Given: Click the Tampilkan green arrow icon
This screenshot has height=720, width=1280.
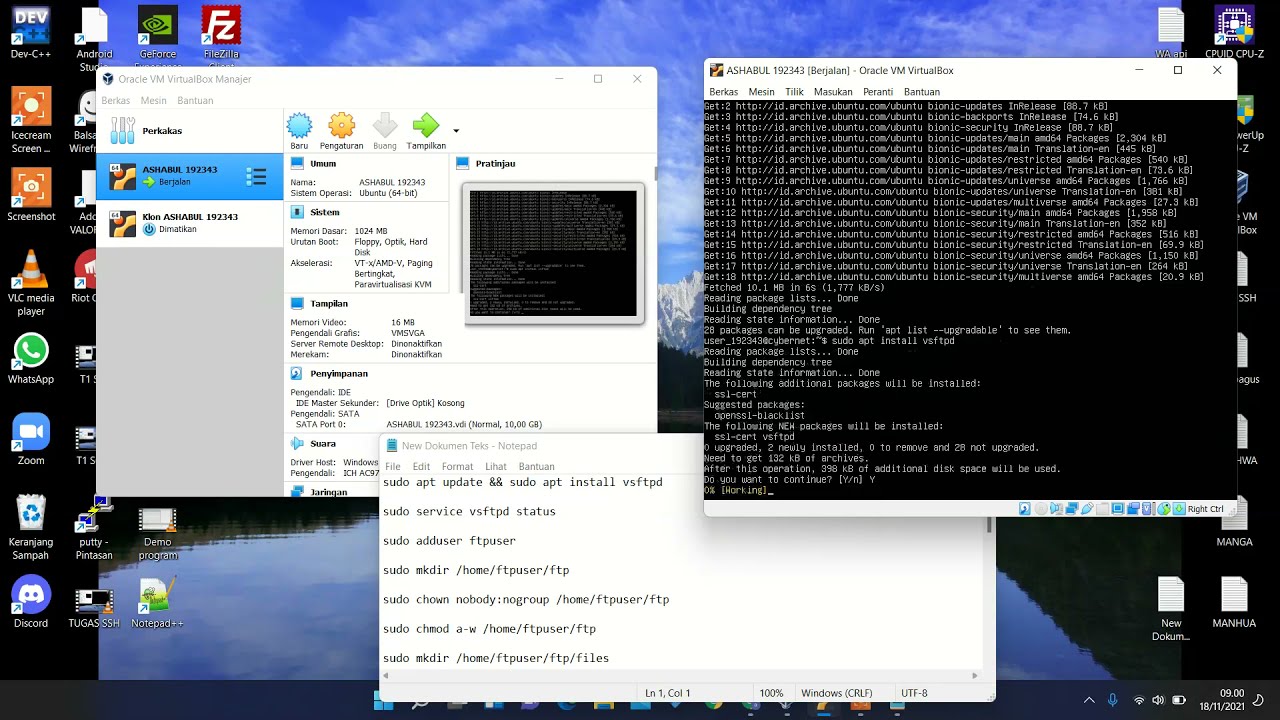Looking at the screenshot, I should [426, 126].
